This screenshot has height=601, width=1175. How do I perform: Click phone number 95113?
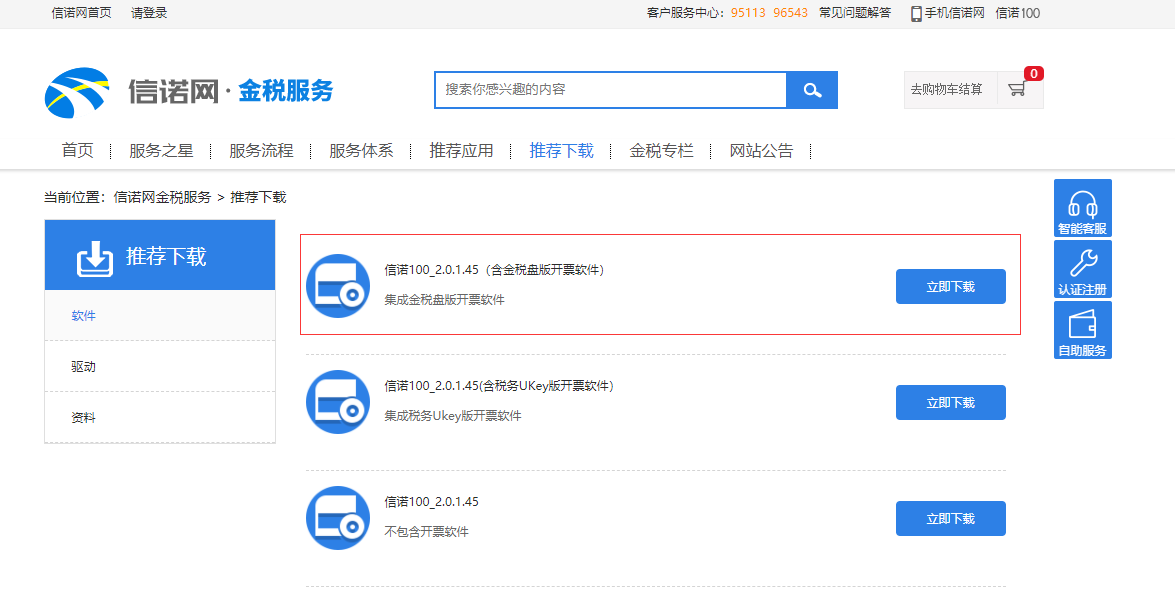[748, 13]
